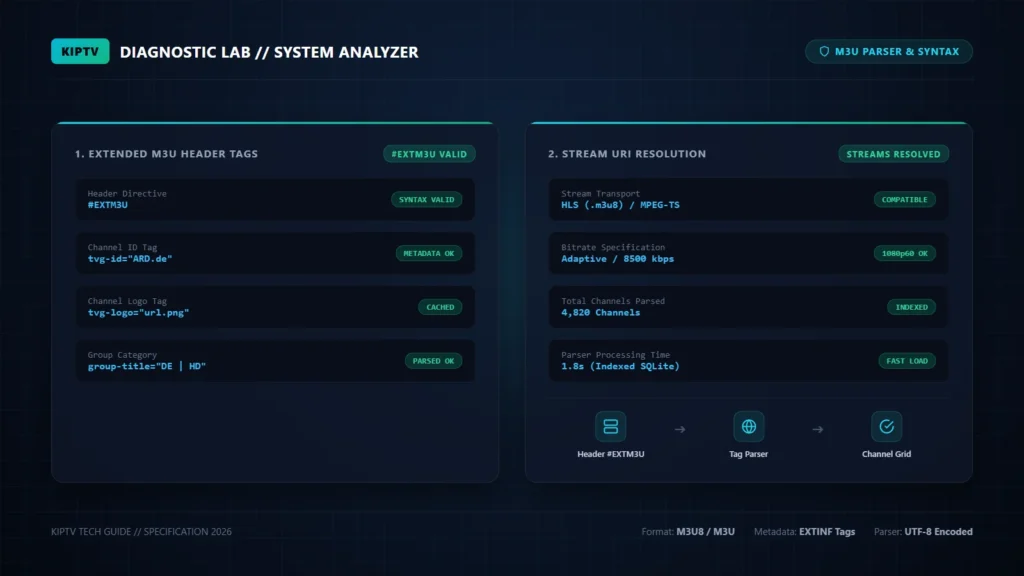The image size is (1024, 576).
Task: Click the 1.8s (Indexed SQLite) value
Action: 620,366
